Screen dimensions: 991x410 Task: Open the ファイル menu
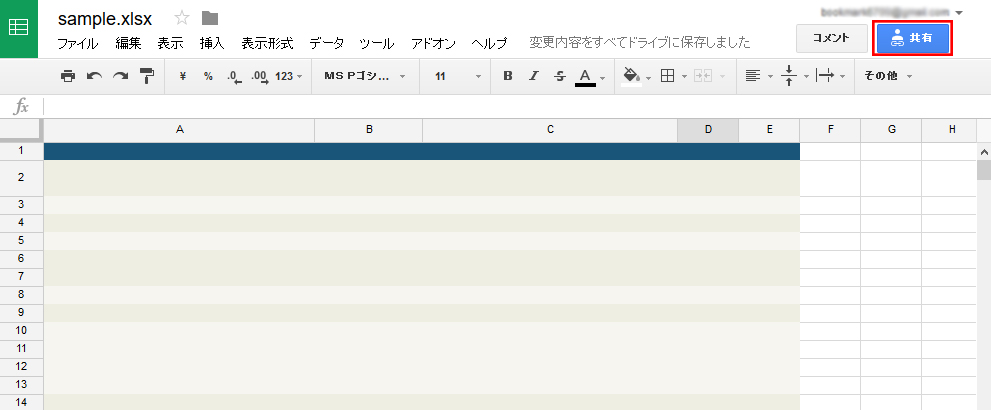[x=78, y=44]
